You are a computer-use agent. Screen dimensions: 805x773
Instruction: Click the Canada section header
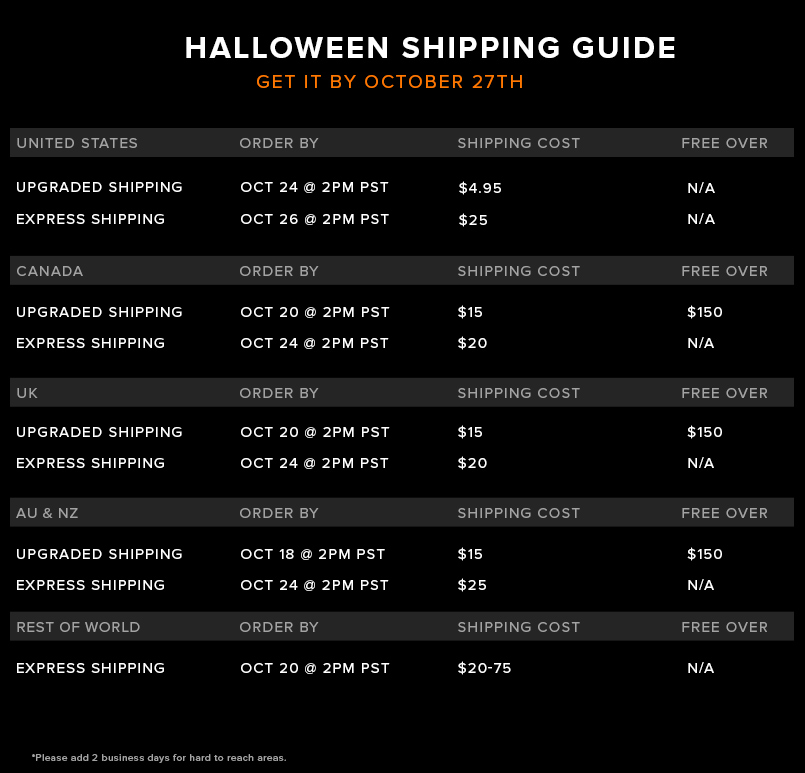49,271
